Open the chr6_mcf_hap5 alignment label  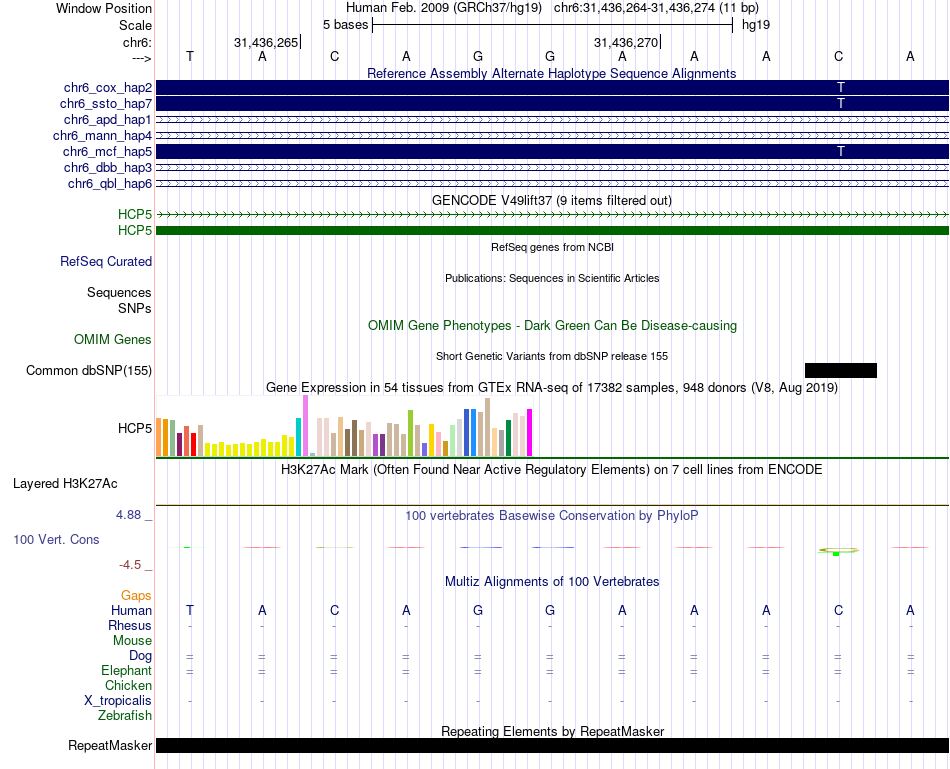[107, 151]
